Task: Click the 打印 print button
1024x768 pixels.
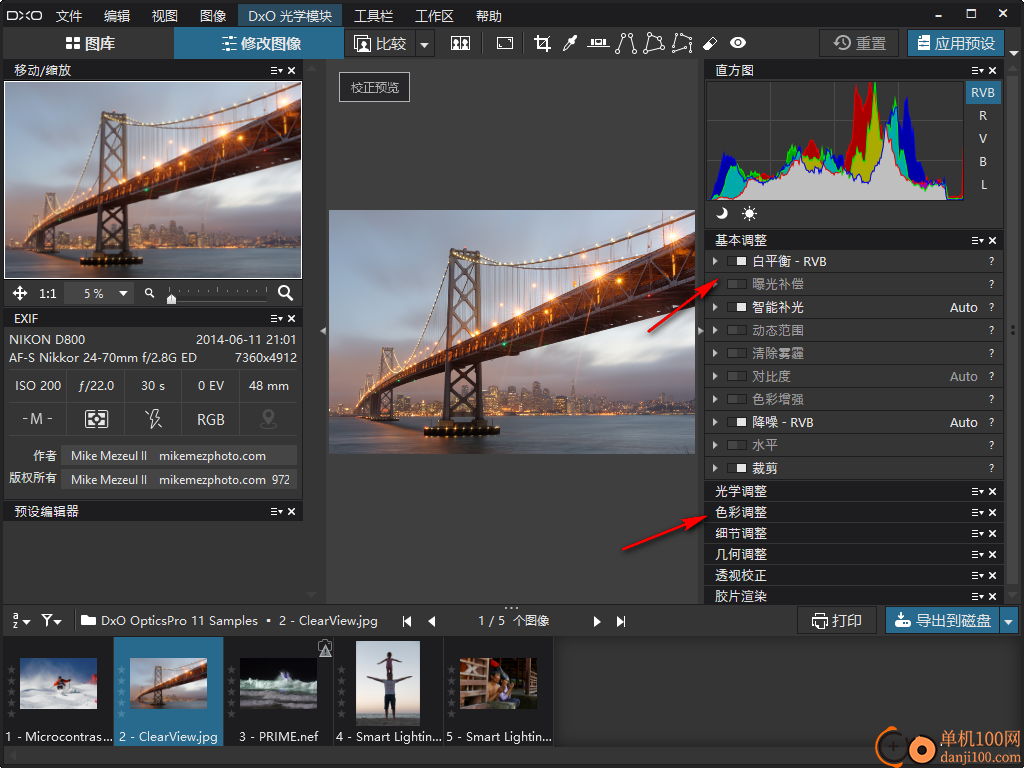Action: (837, 621)
